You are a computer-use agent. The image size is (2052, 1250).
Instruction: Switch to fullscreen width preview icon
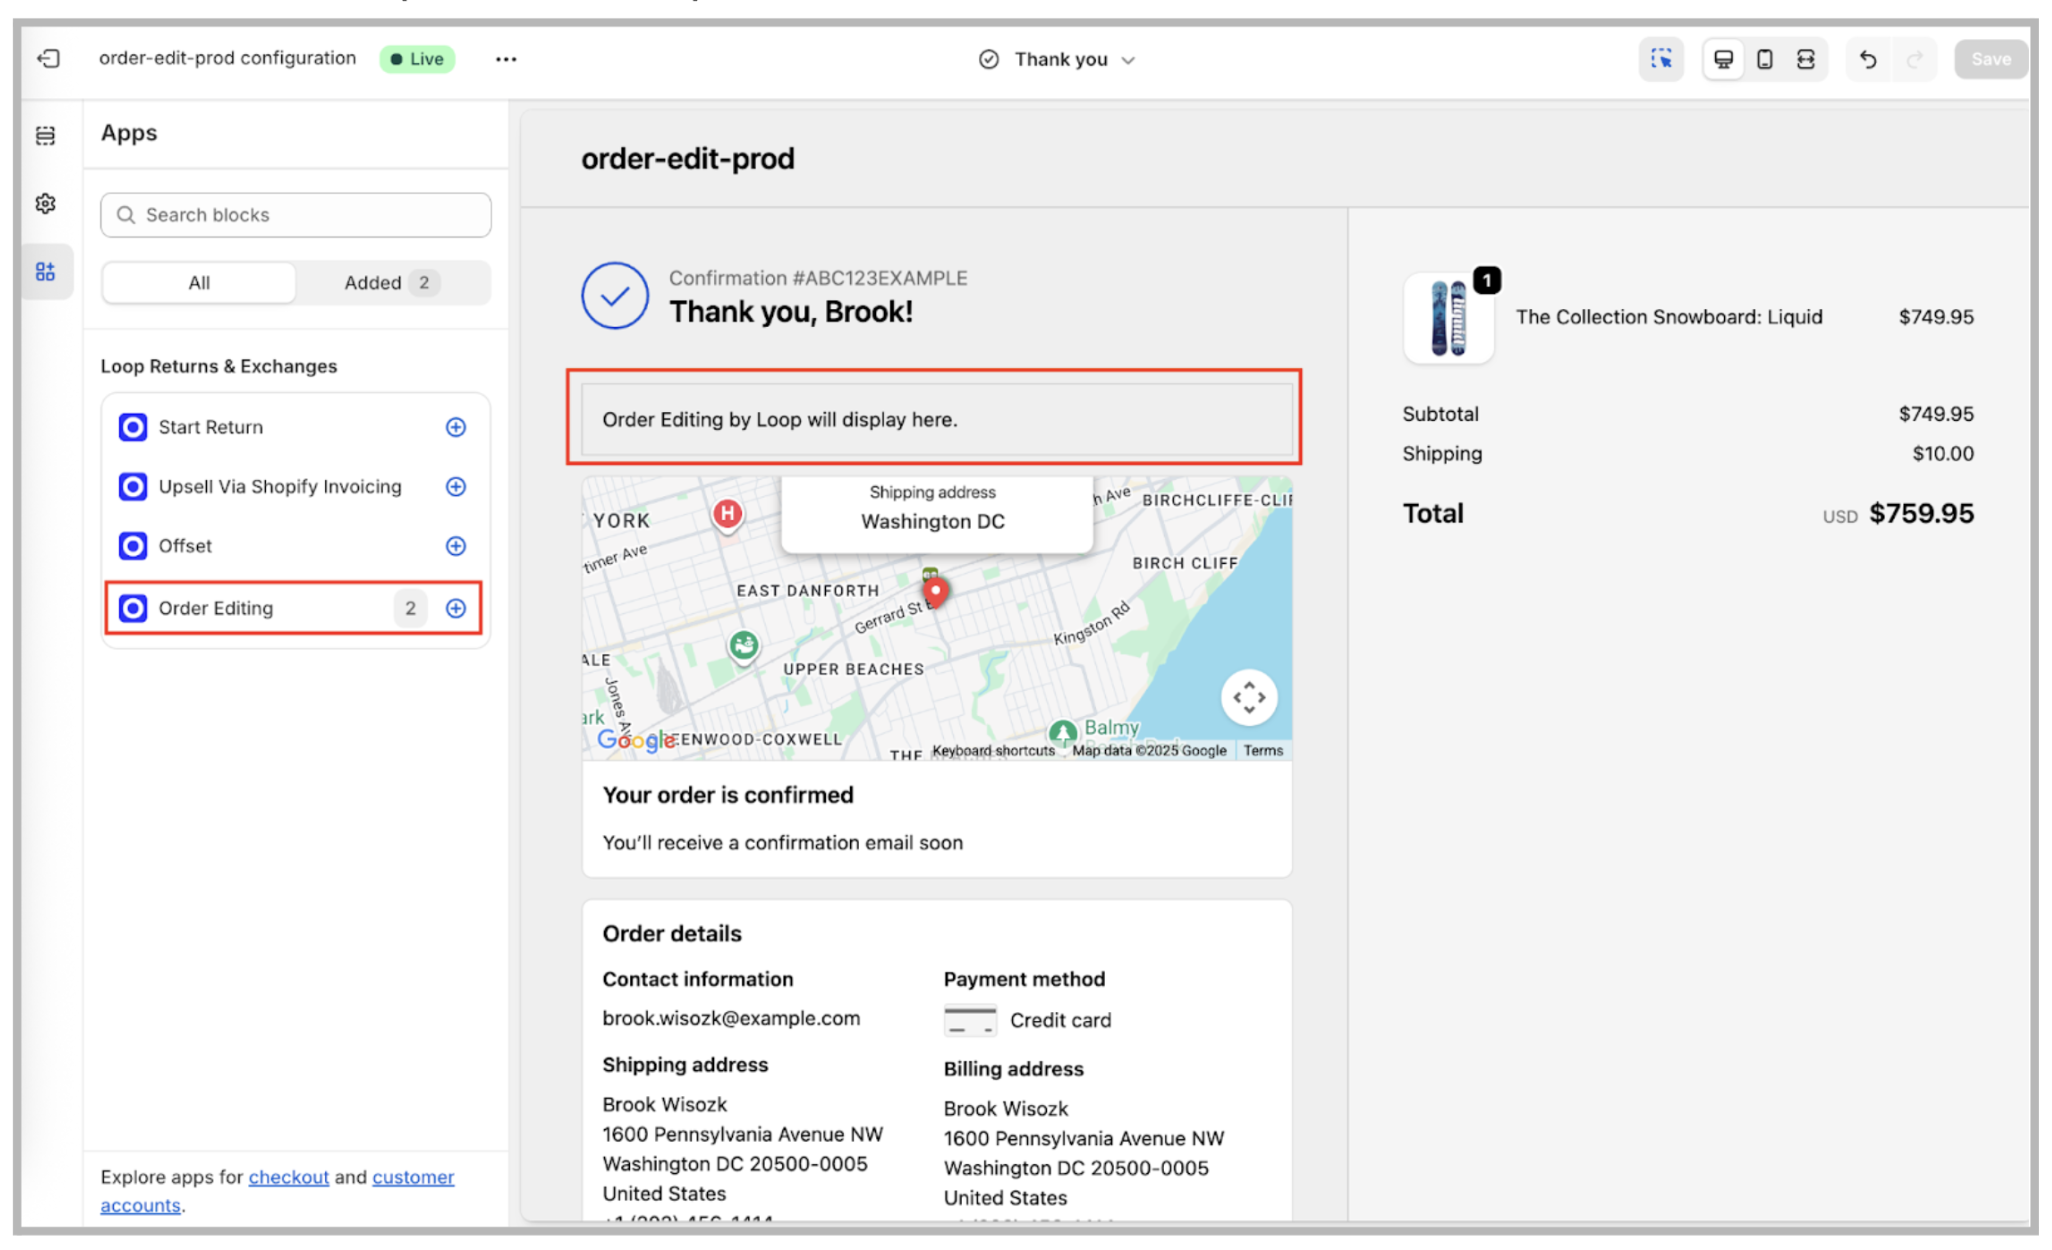pos(1806,59)
